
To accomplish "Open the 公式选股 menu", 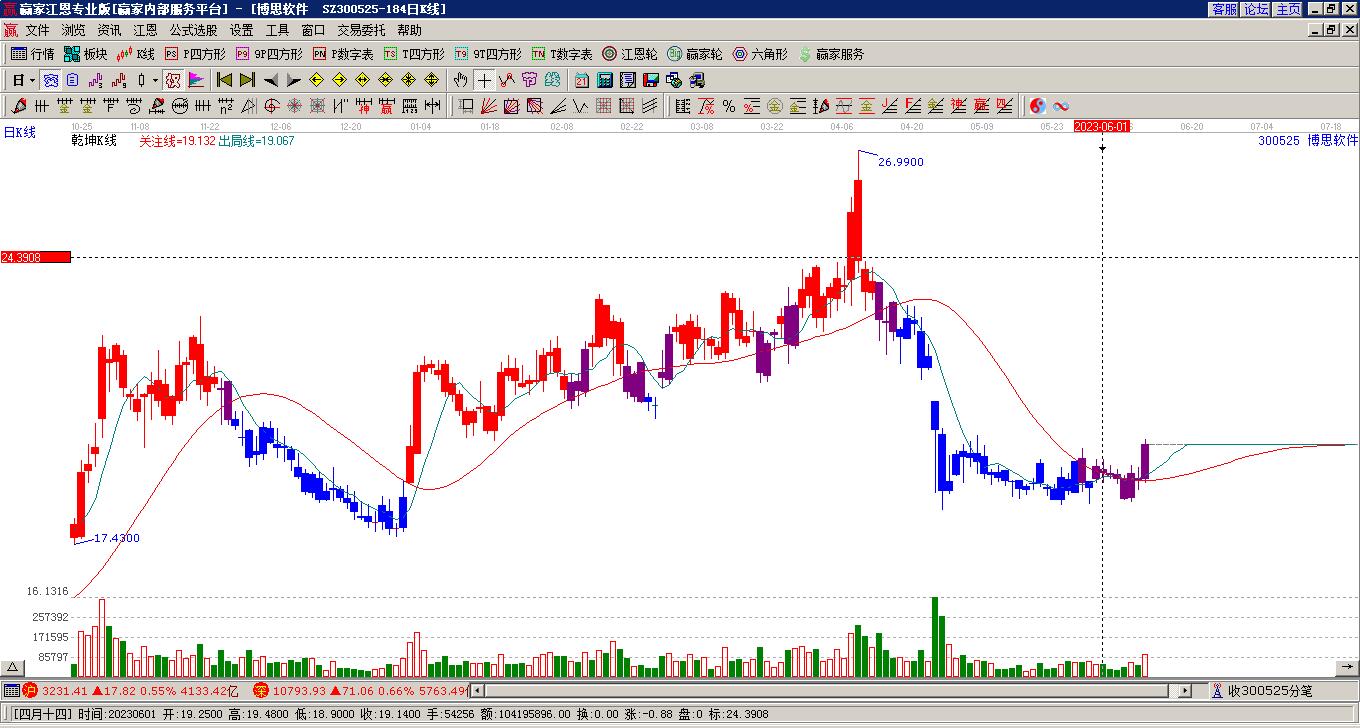I will (x=193, y=30).
